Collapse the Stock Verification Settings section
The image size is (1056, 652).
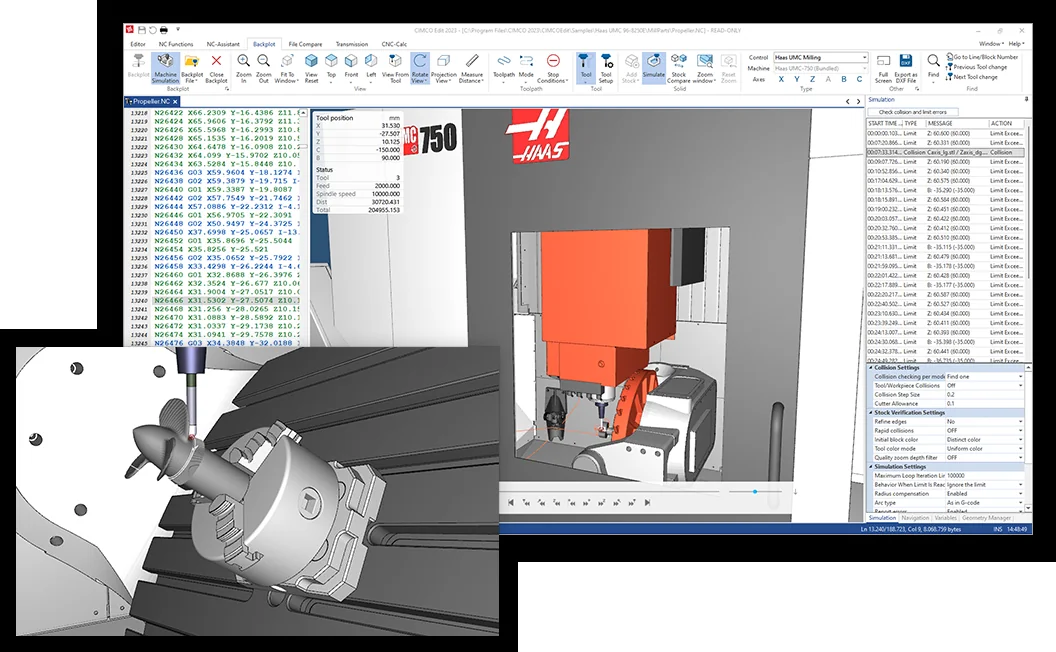(x=871, y=412)
